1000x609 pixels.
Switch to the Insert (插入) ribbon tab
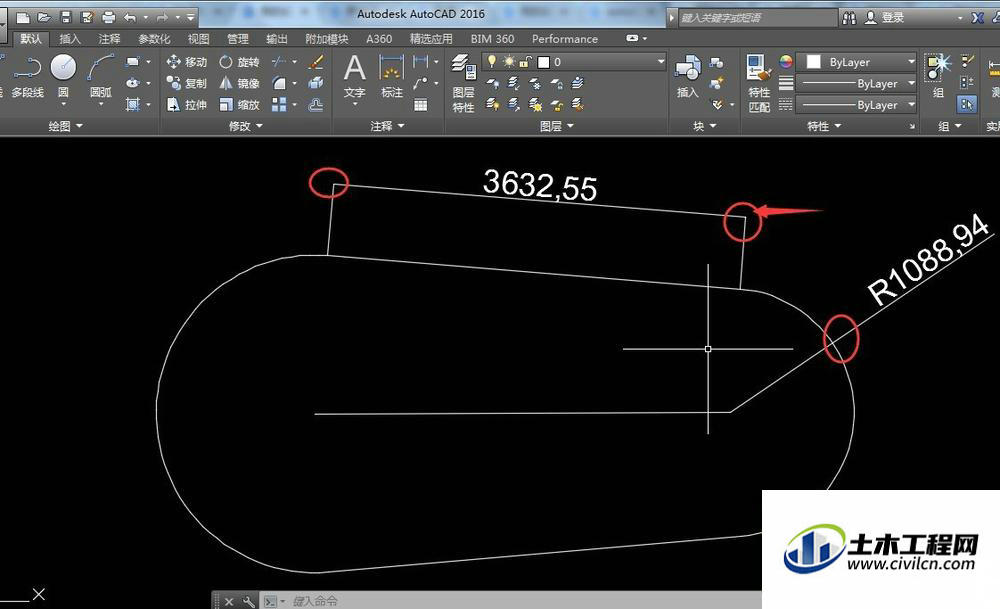70,39
